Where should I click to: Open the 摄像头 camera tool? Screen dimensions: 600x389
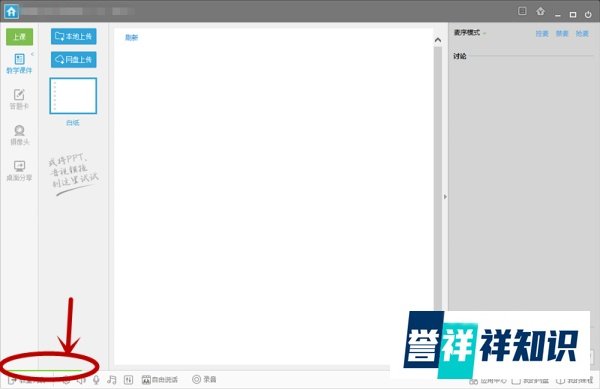tap(19, 135)
